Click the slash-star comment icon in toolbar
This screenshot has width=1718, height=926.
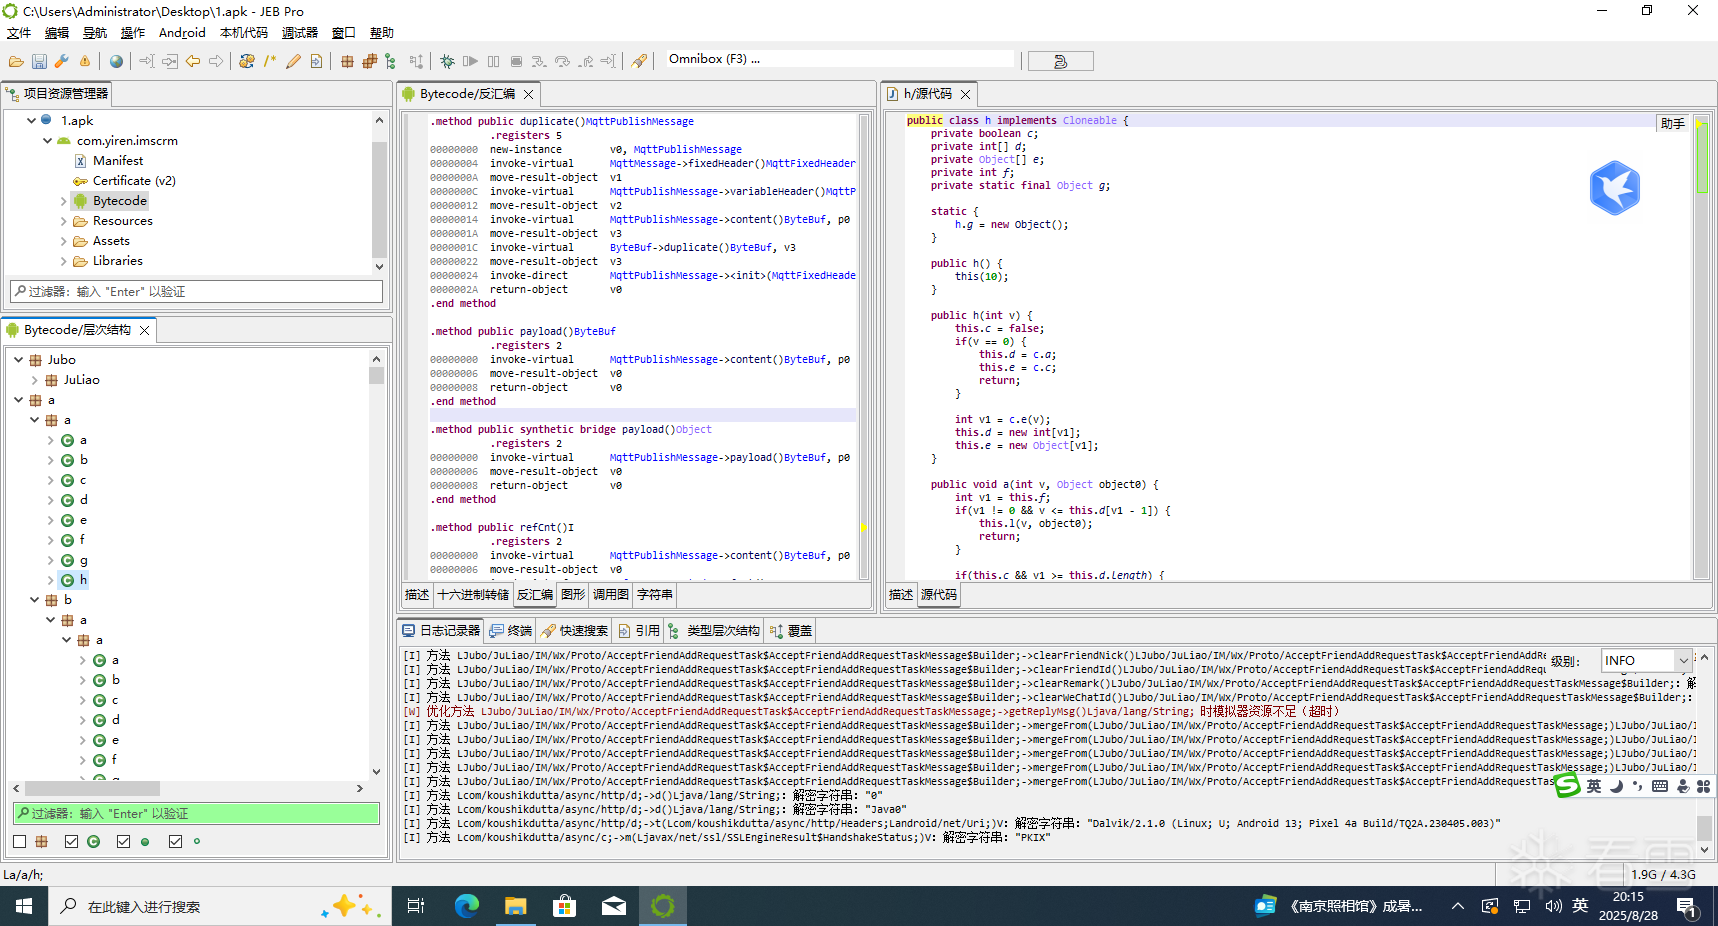pyautogui.click(x=270, y=61)
